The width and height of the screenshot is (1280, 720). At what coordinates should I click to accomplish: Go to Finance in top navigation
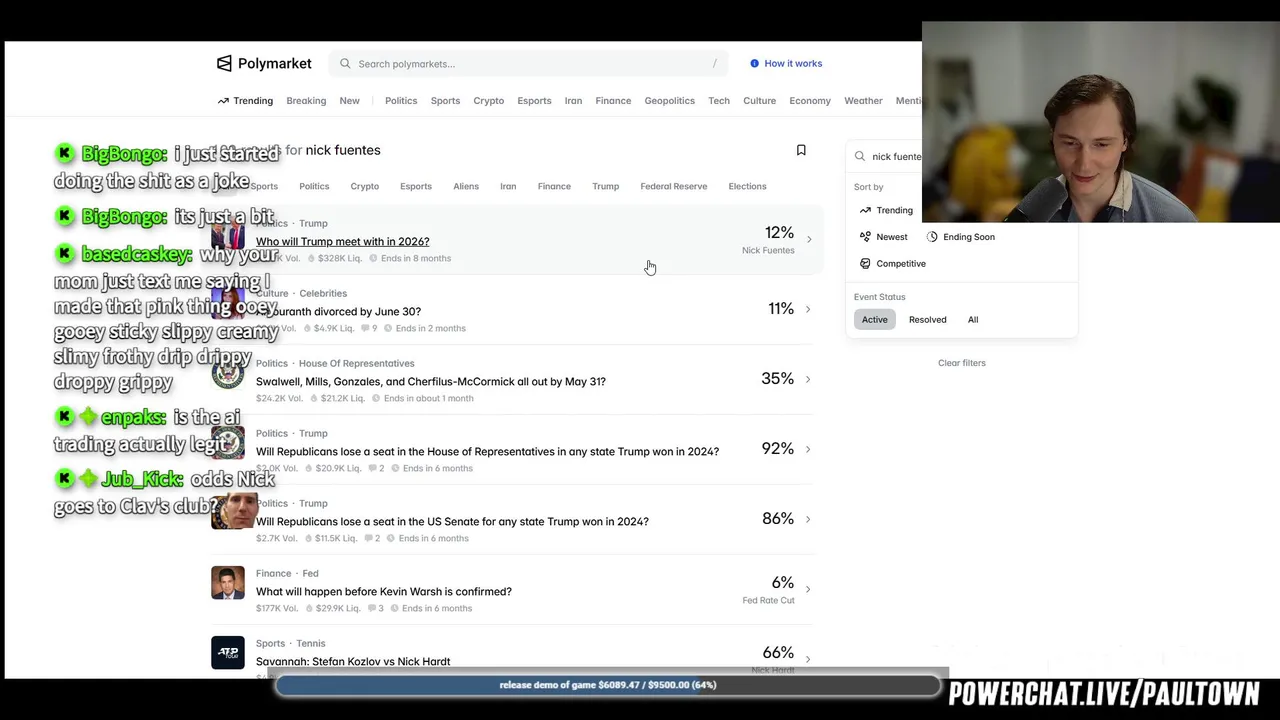(x=613, y=101)
